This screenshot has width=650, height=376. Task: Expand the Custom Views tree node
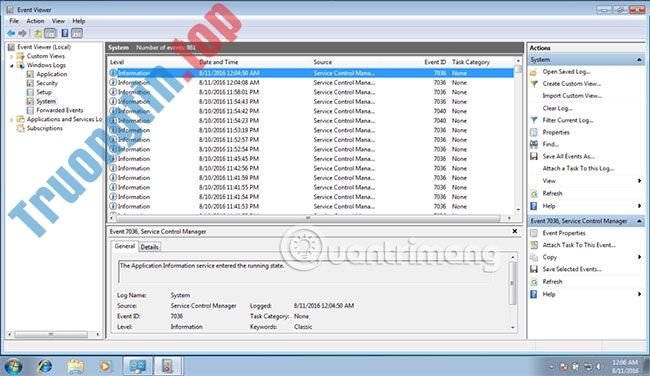[x=12, y=56]
